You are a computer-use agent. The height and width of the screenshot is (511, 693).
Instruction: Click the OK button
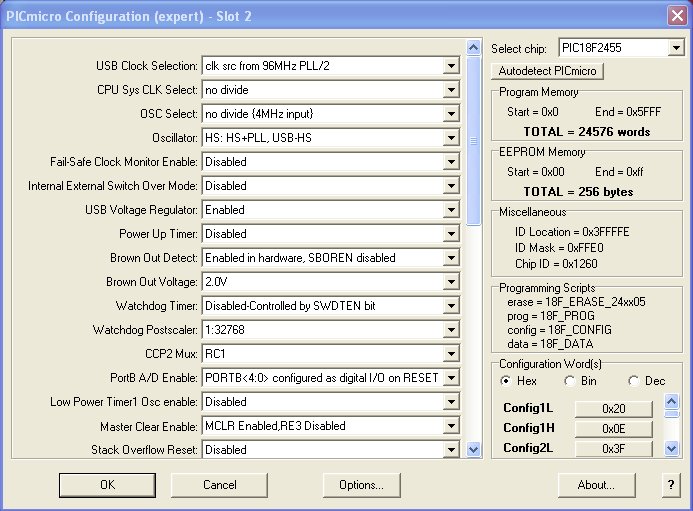[x=107, y=485]
